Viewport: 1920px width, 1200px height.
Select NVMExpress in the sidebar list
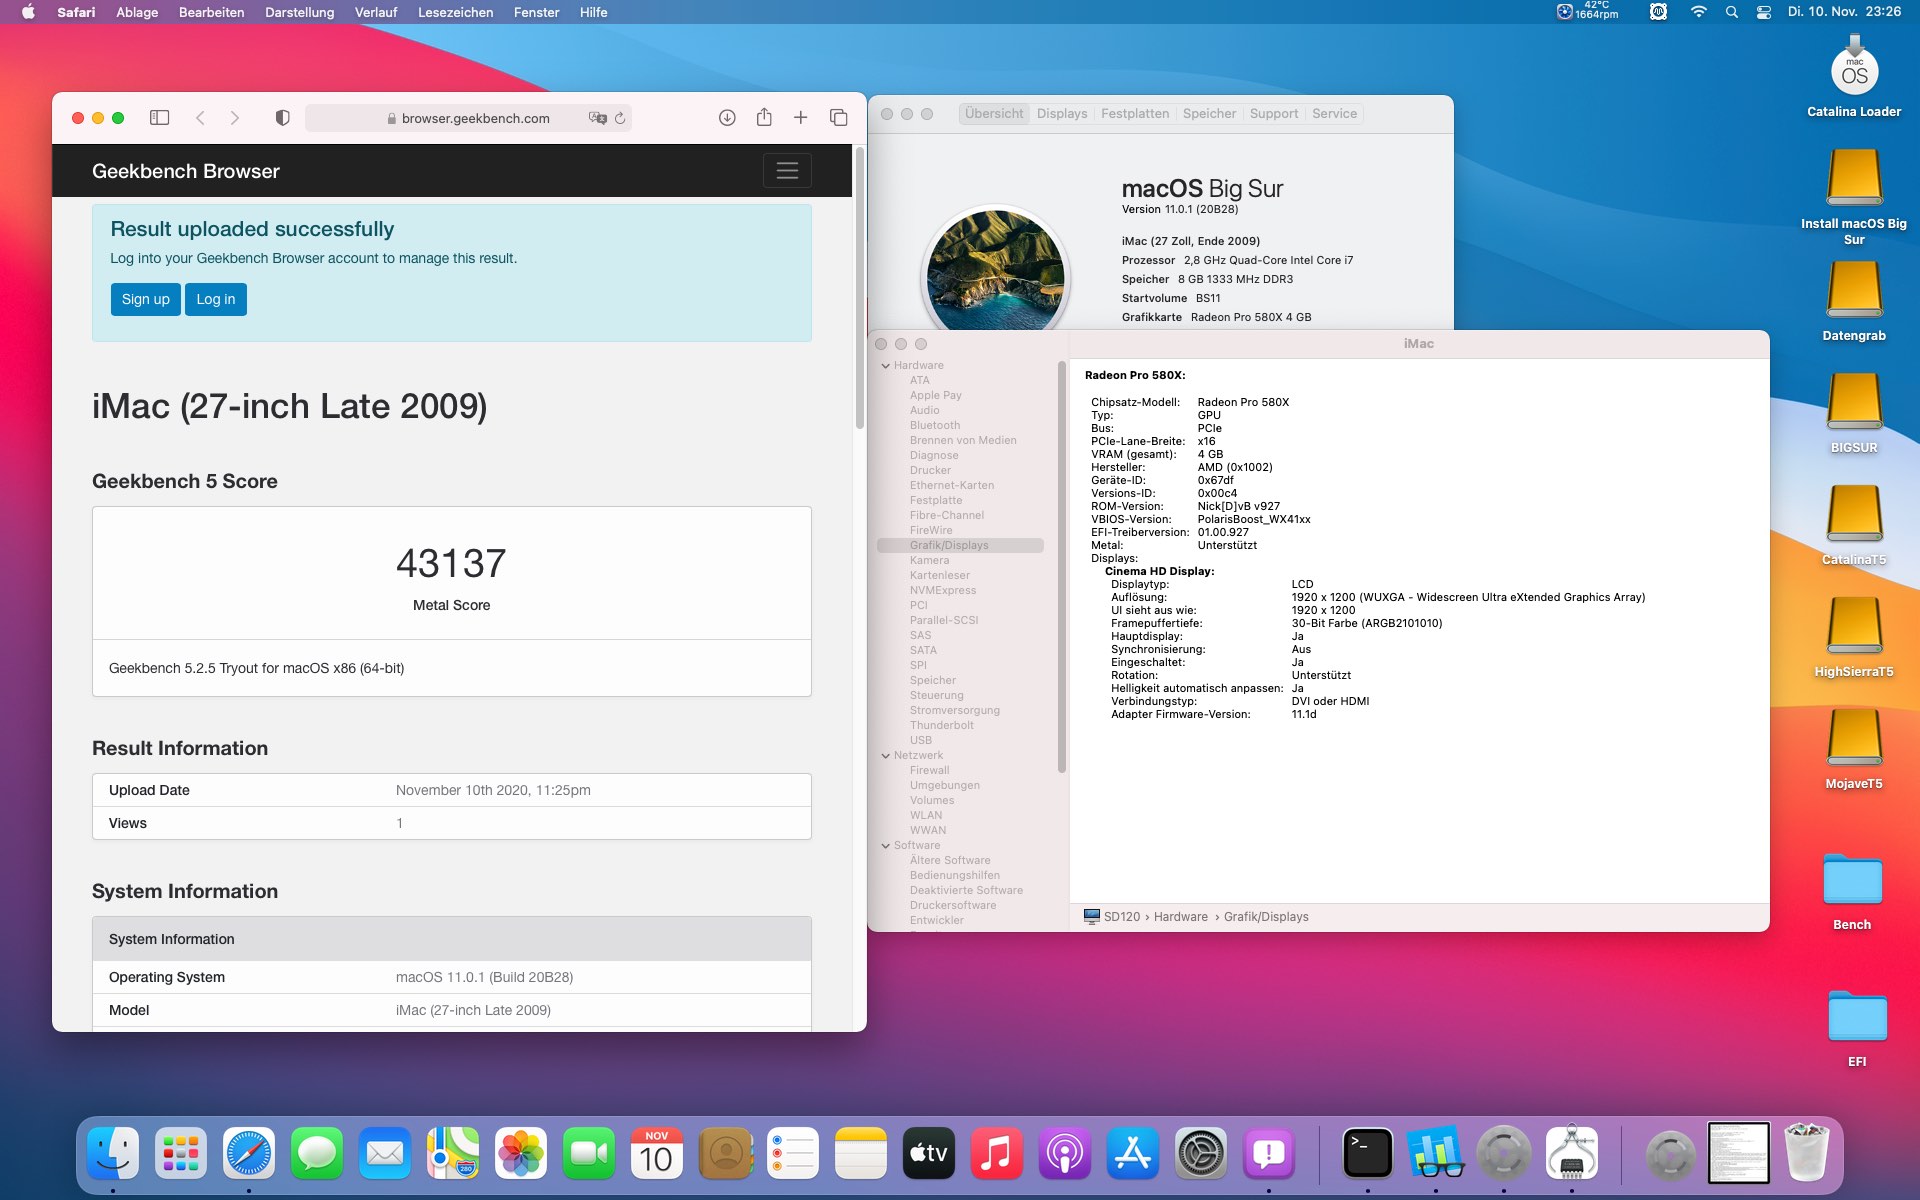(x=942, y=590)
